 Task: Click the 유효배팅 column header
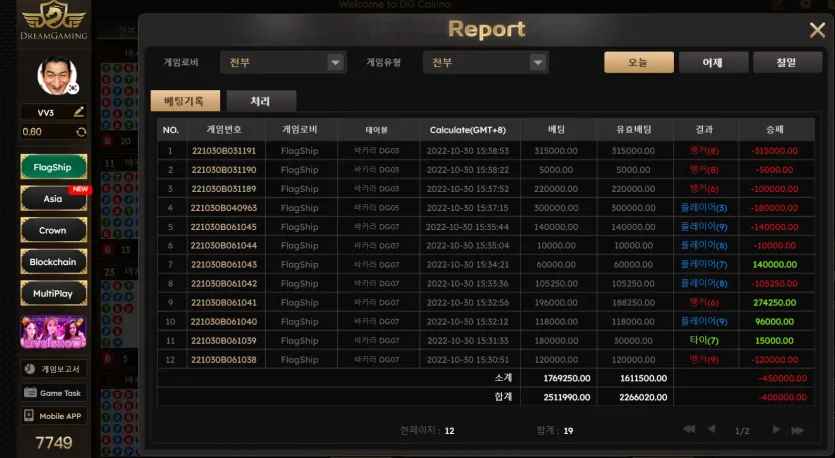point(634,129)
